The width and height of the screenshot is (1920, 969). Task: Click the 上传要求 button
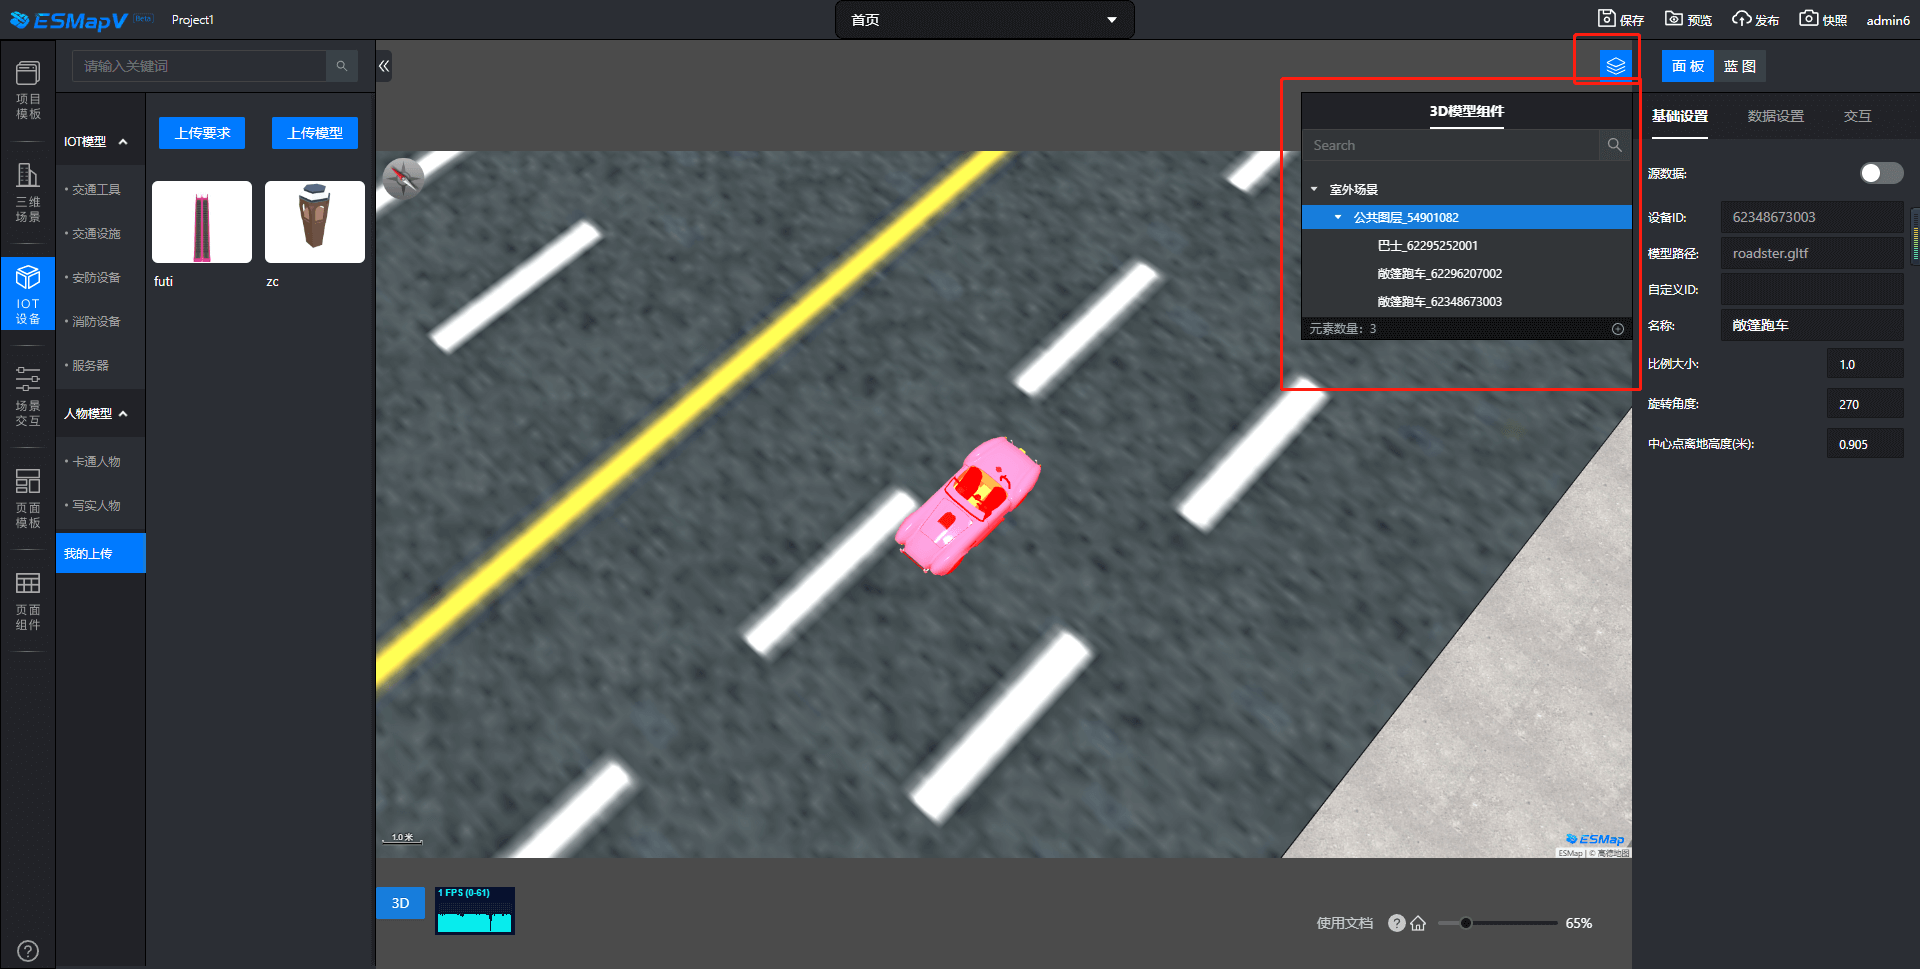tap(202, 133)
